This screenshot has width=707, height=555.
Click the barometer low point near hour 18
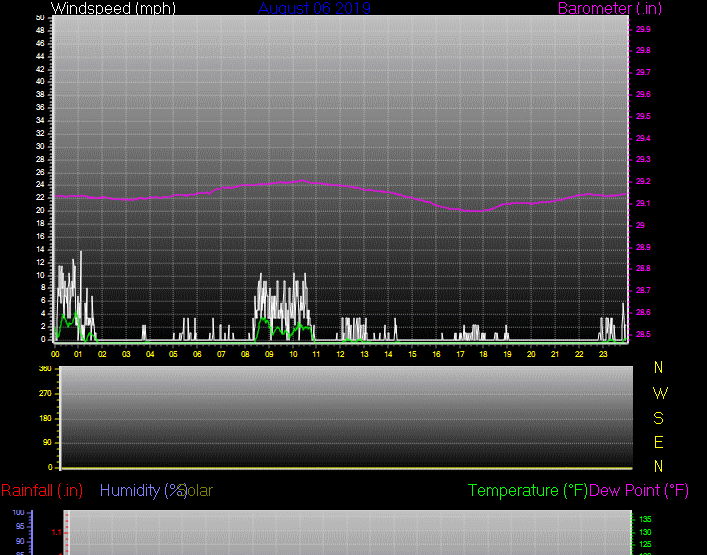(x=477, y=211)
